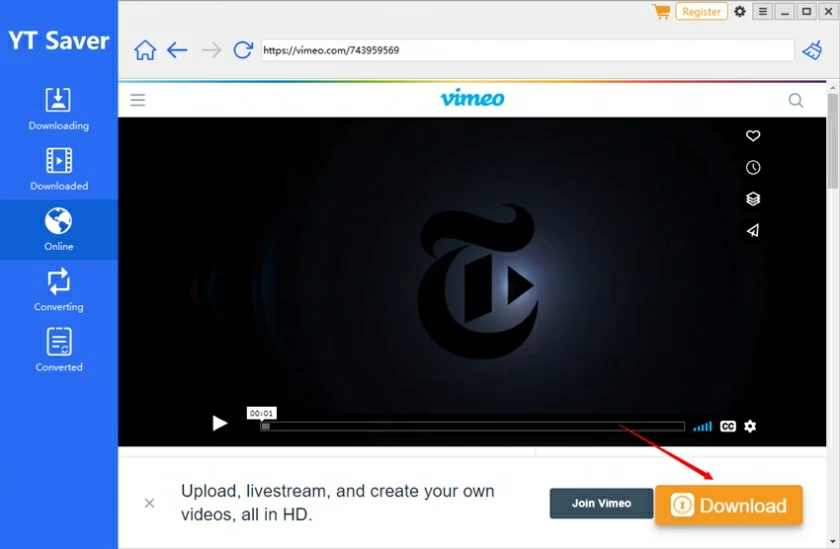
Task: Play video using center play button
Action: (x=520, y=285)
